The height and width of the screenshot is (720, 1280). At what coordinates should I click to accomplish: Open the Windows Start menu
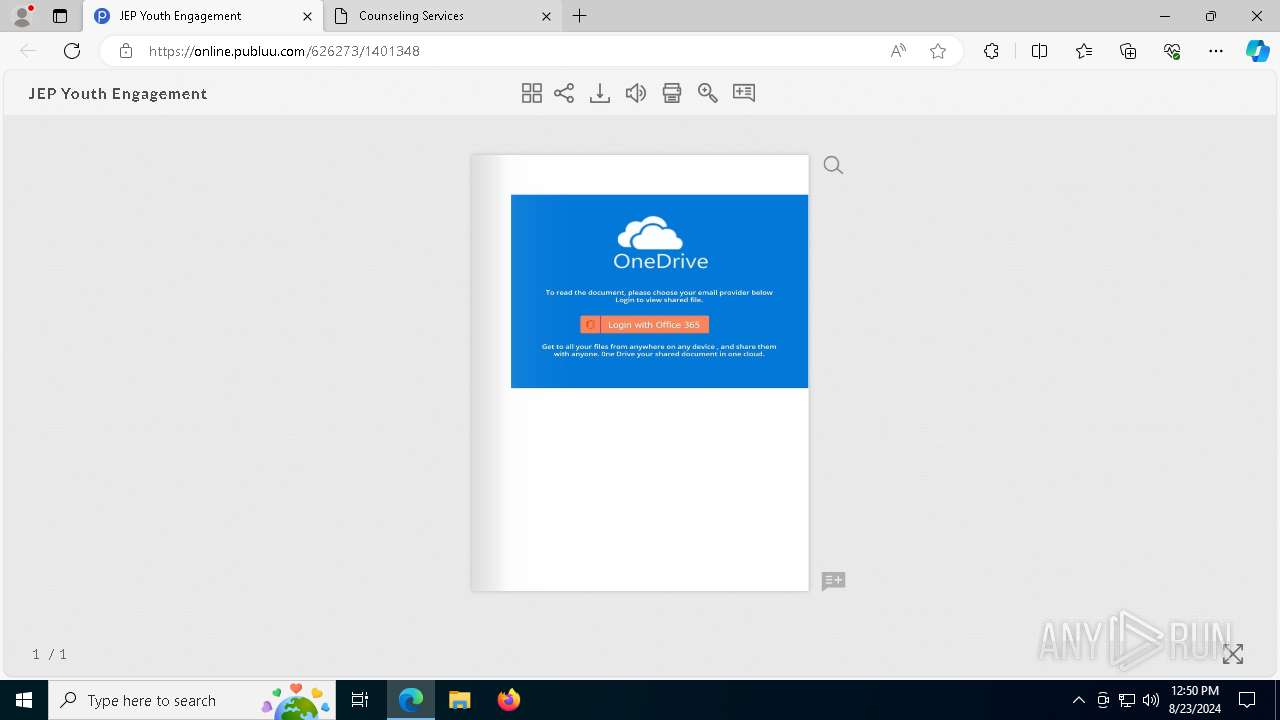tap(24, 700)
